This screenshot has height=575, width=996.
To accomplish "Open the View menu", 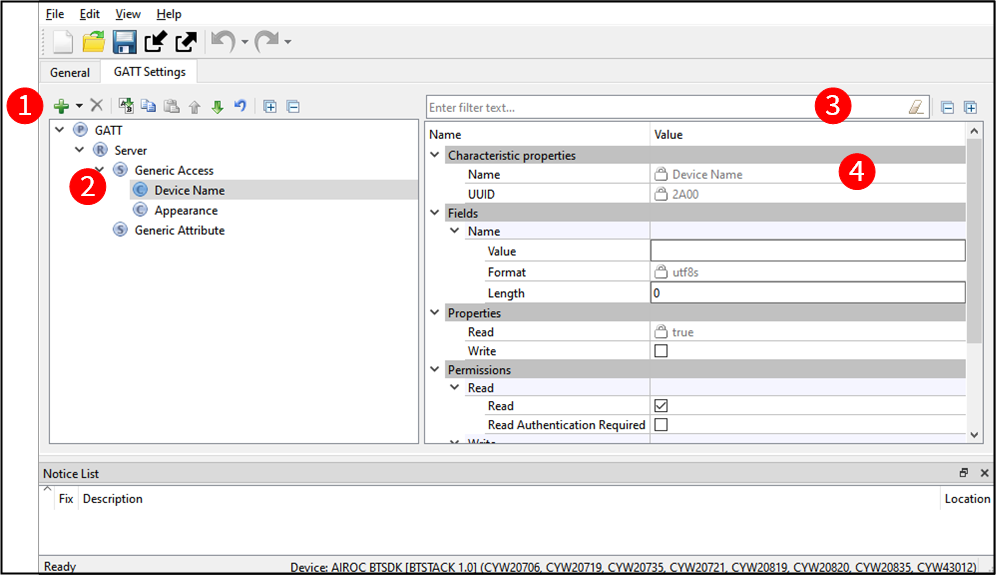I will click(x=128, y=14).
